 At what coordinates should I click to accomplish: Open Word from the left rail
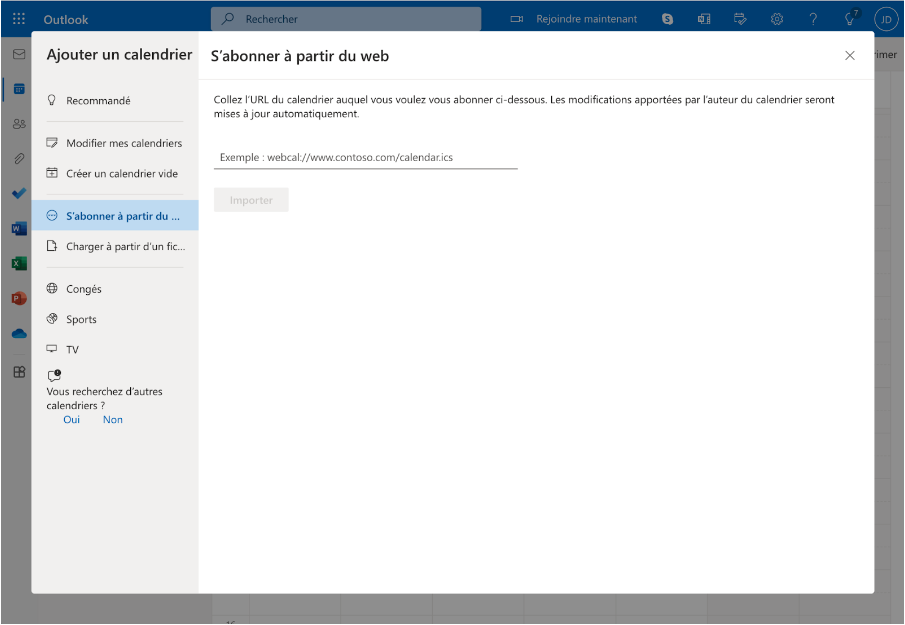pos(19,229)
